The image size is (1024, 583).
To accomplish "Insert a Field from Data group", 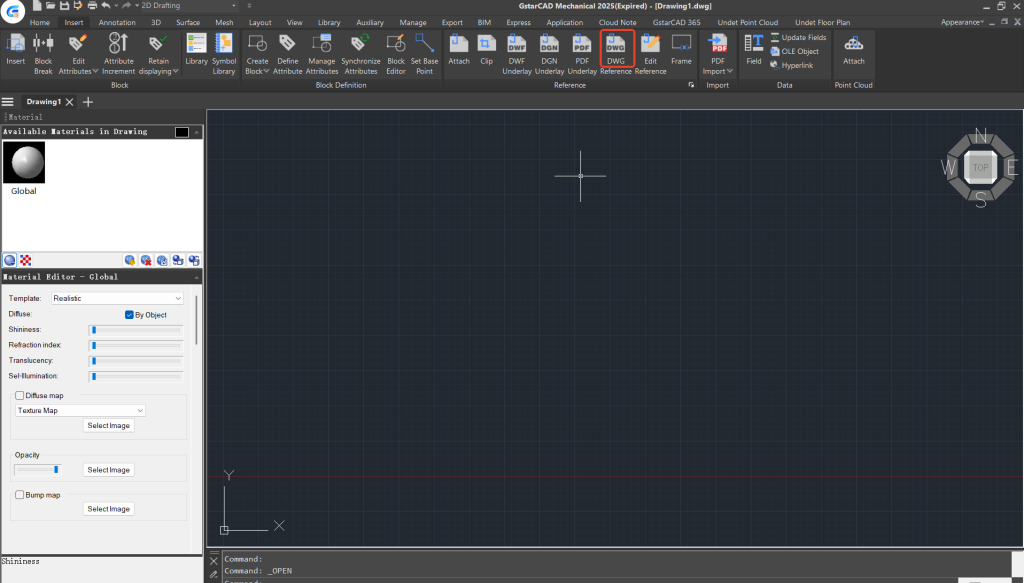I will click(x=754, y=50).
